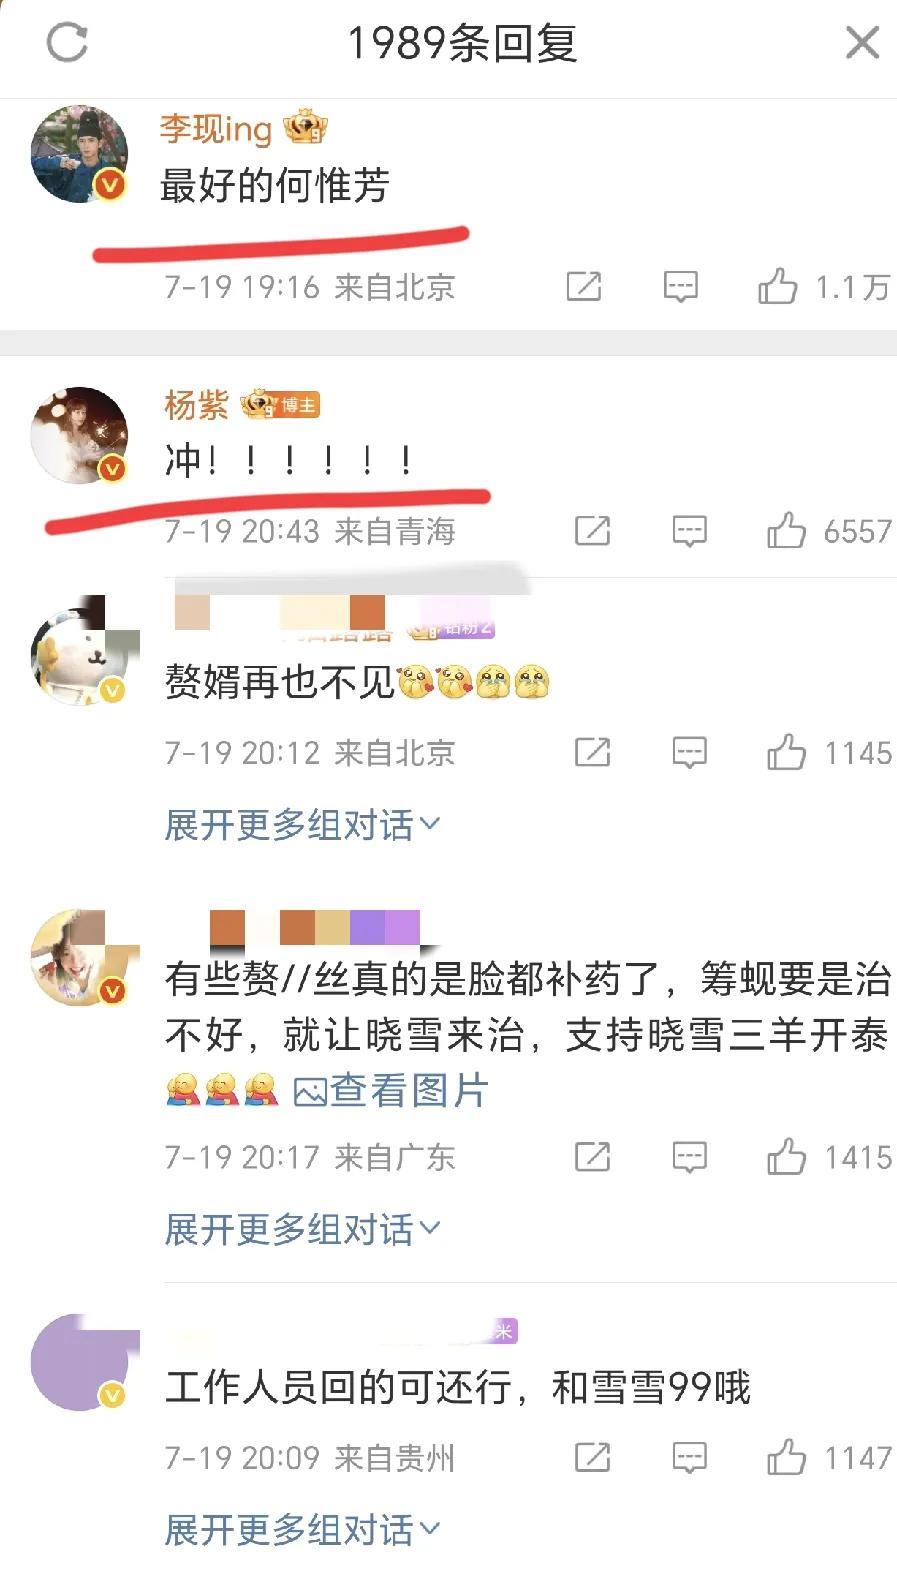Reply to 李现ing's comment using comment icon
The width and height of the screenshot is (897, 1593).
680,287
